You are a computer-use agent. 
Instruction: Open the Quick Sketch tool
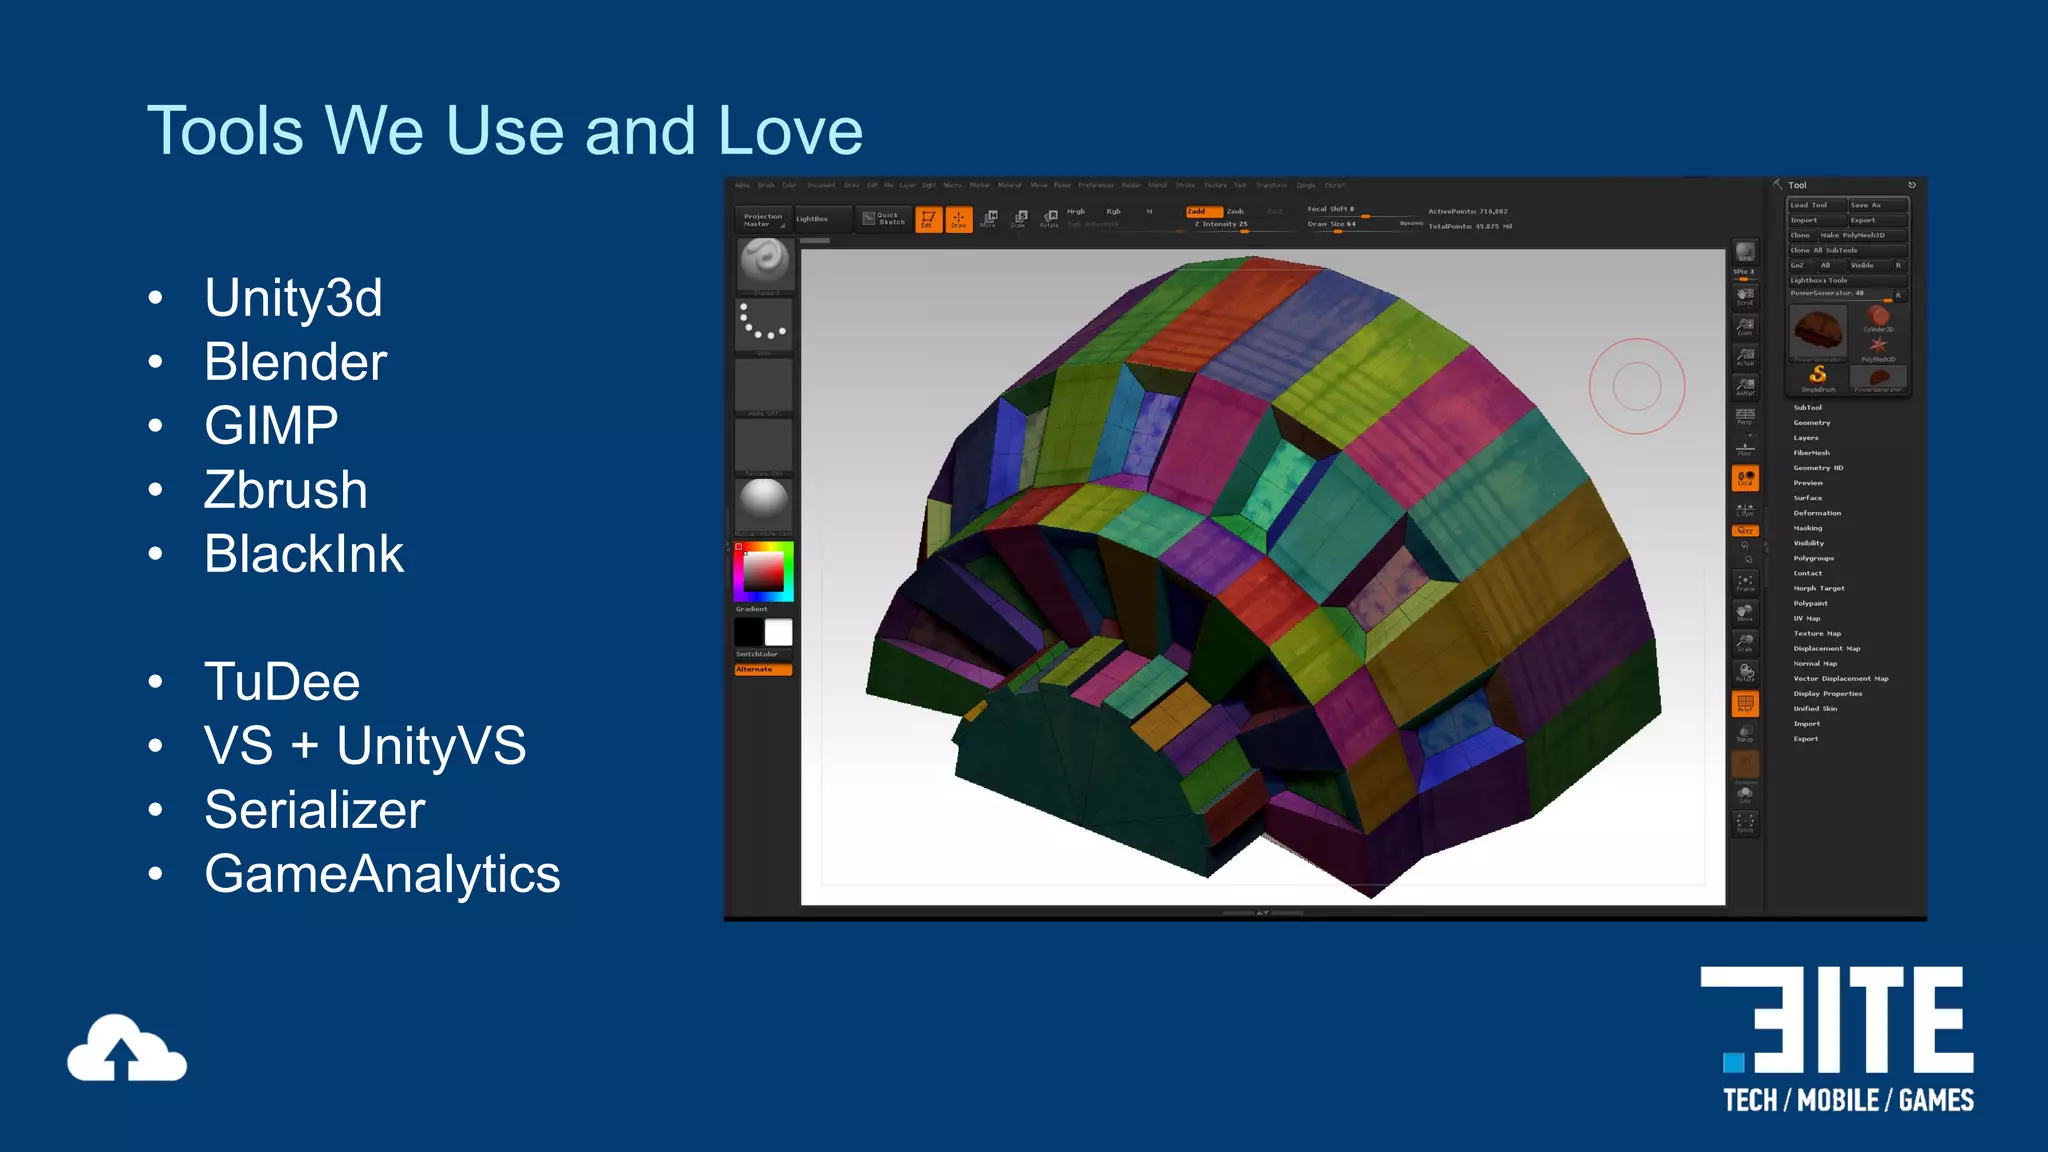tap(884, 219)
